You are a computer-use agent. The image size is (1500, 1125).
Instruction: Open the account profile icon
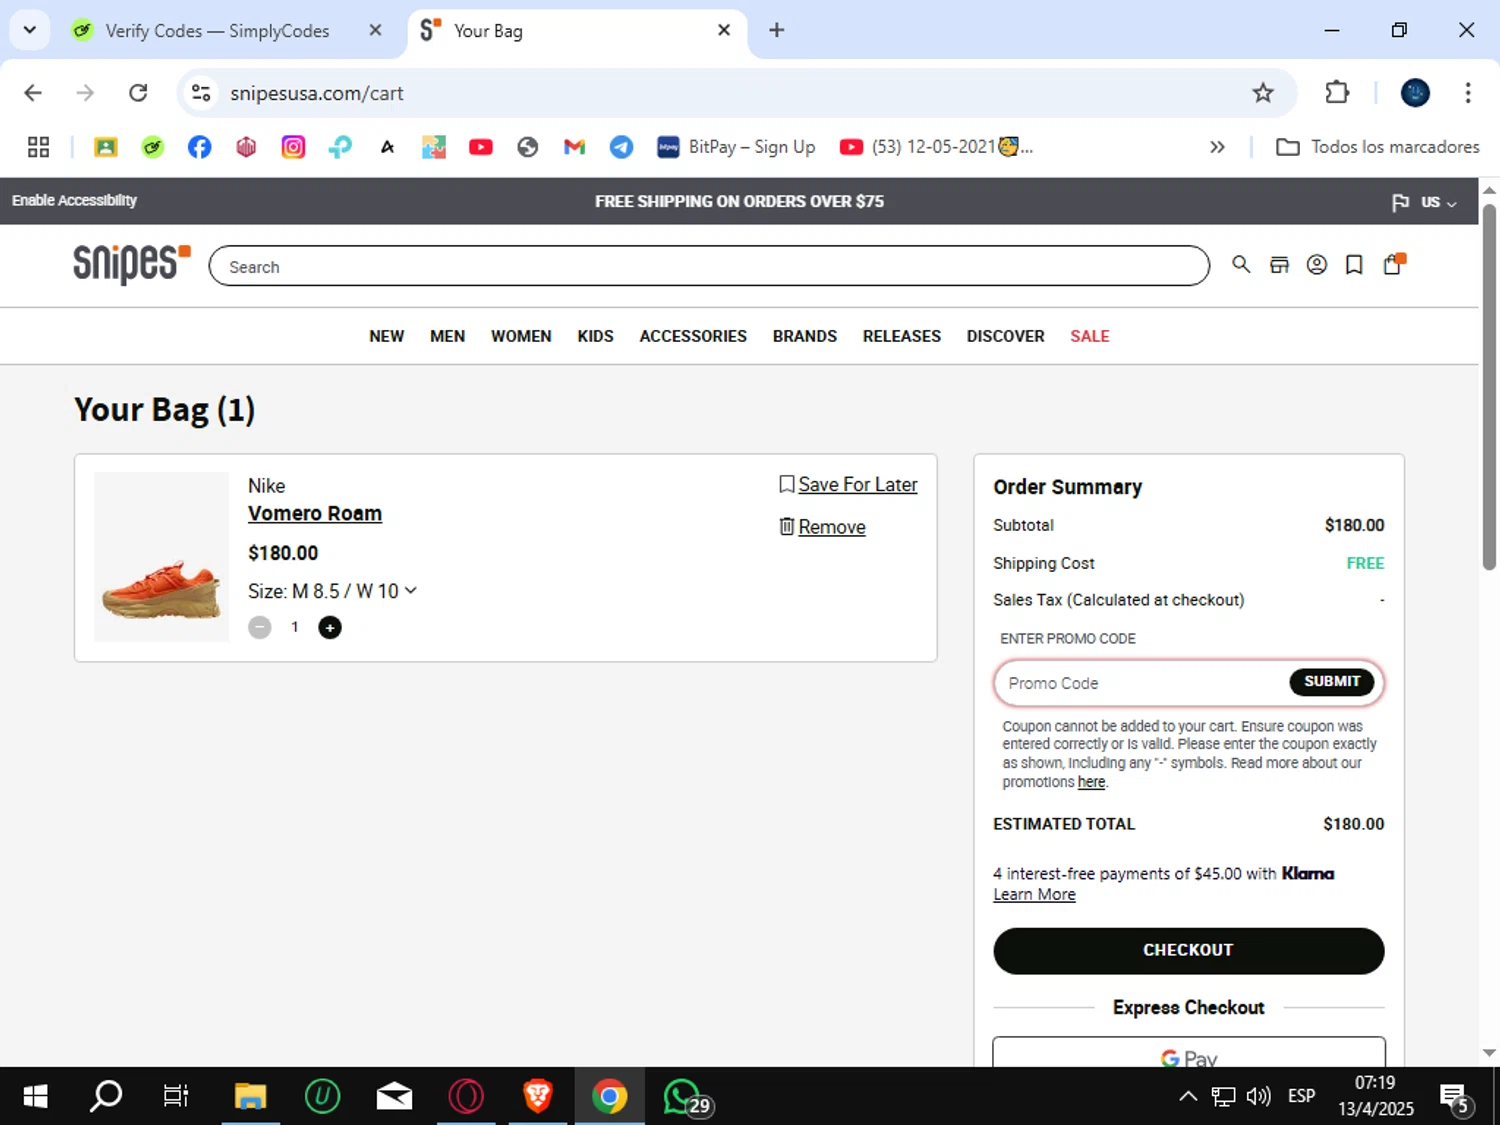tap(1317, 265)
